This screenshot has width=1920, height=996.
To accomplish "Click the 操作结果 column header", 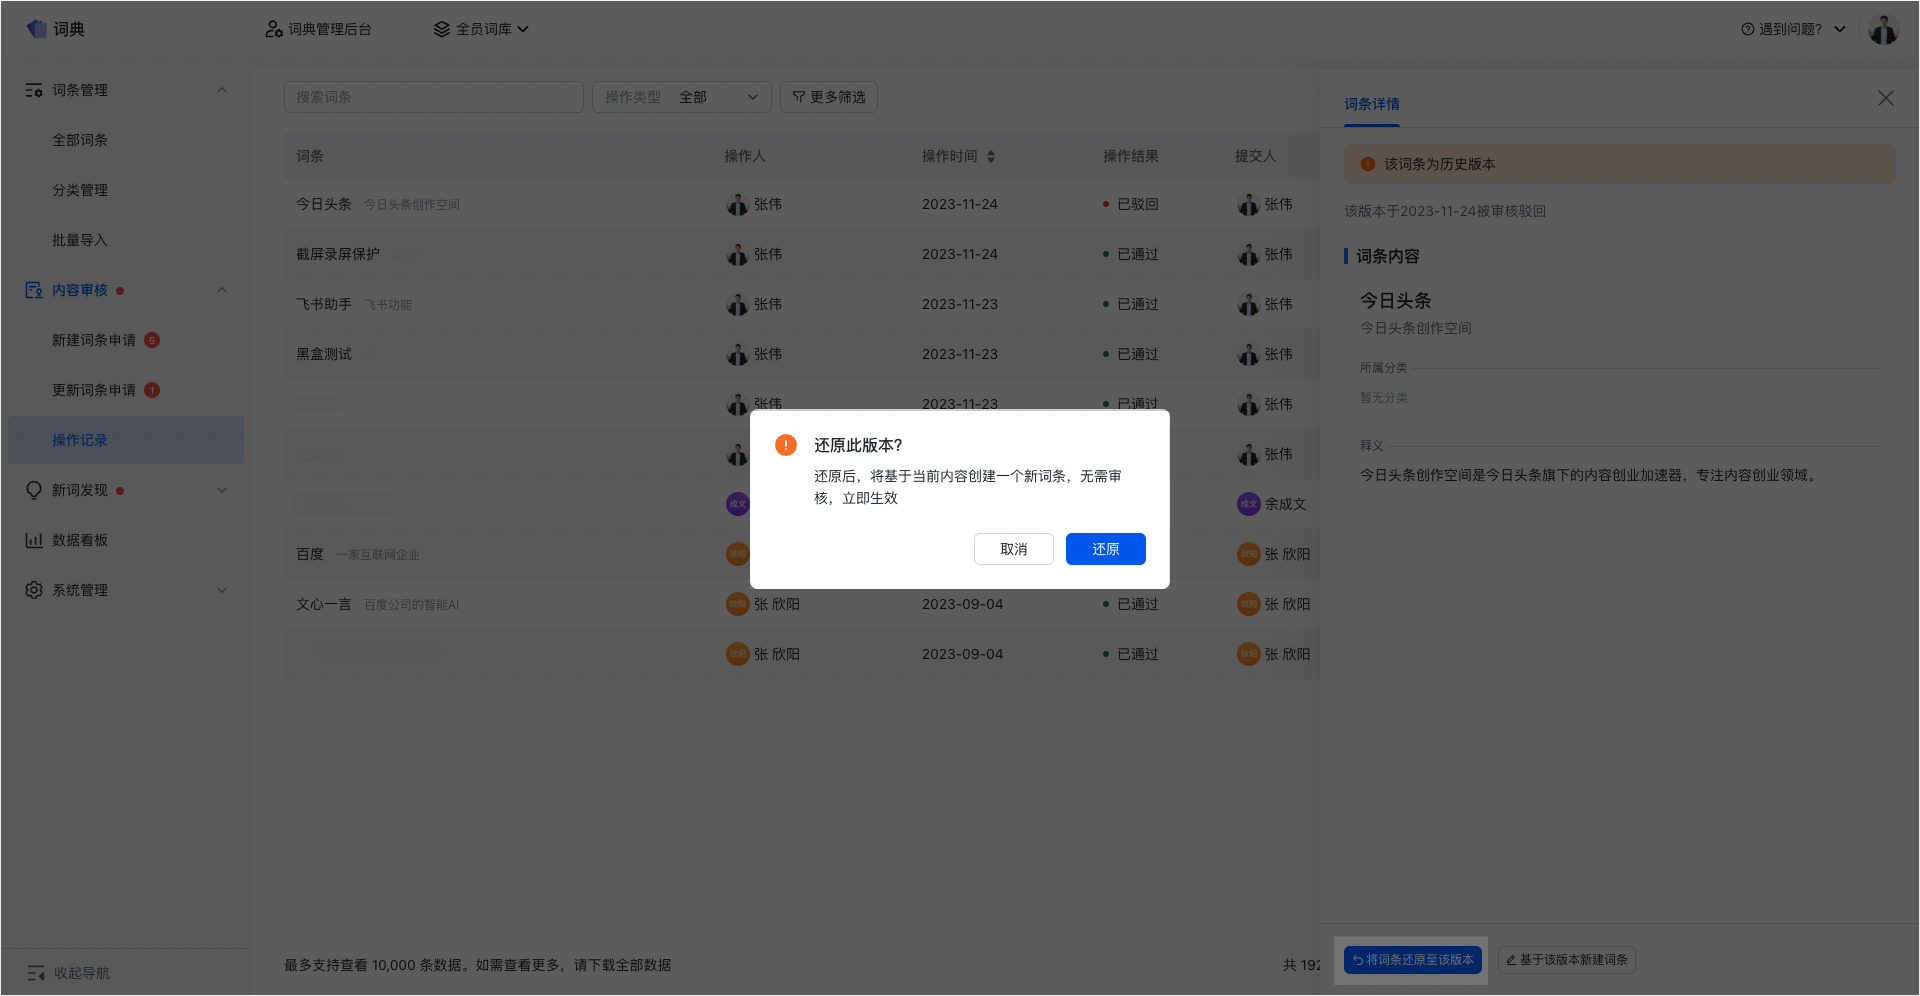I will click(1131, 156).
